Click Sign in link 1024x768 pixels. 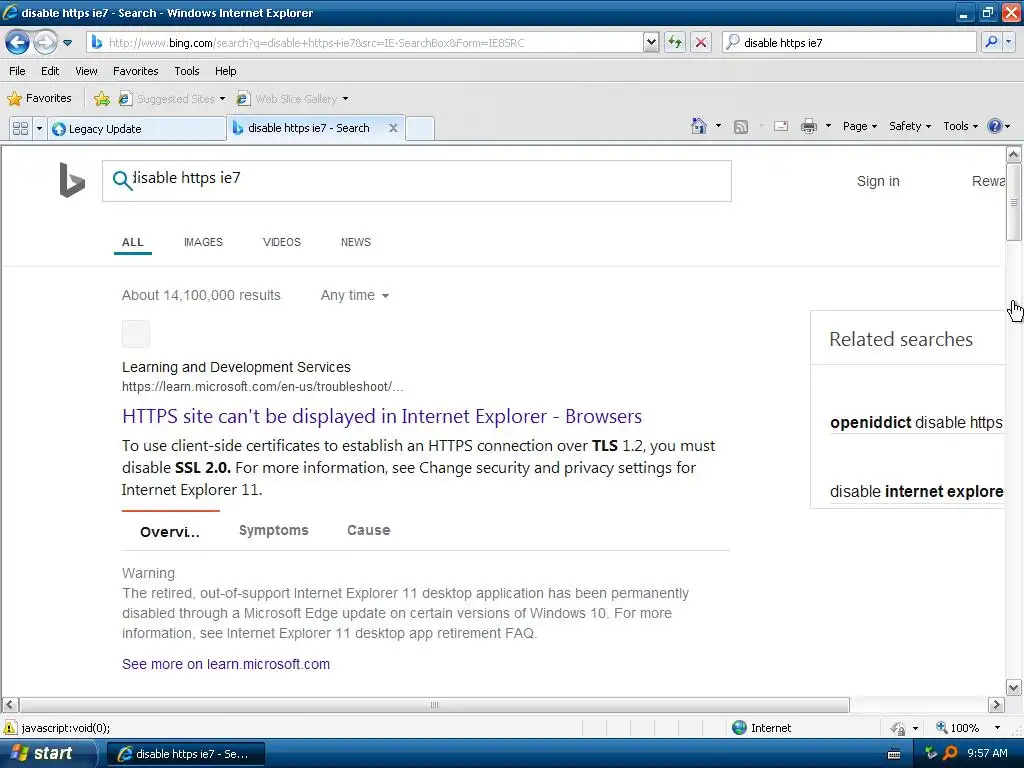(x=878, y=181)
